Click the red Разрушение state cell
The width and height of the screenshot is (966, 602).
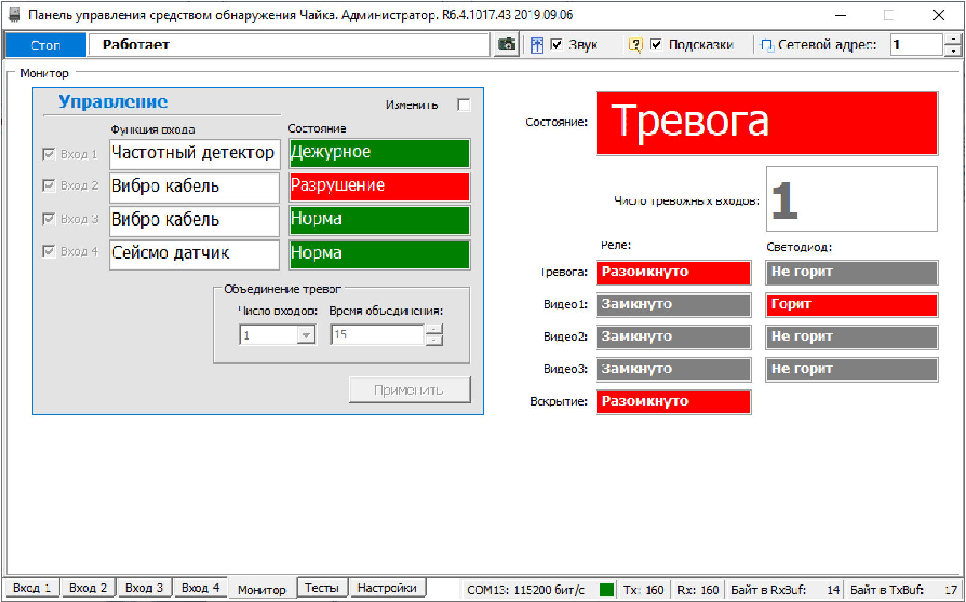pos(380,186)
